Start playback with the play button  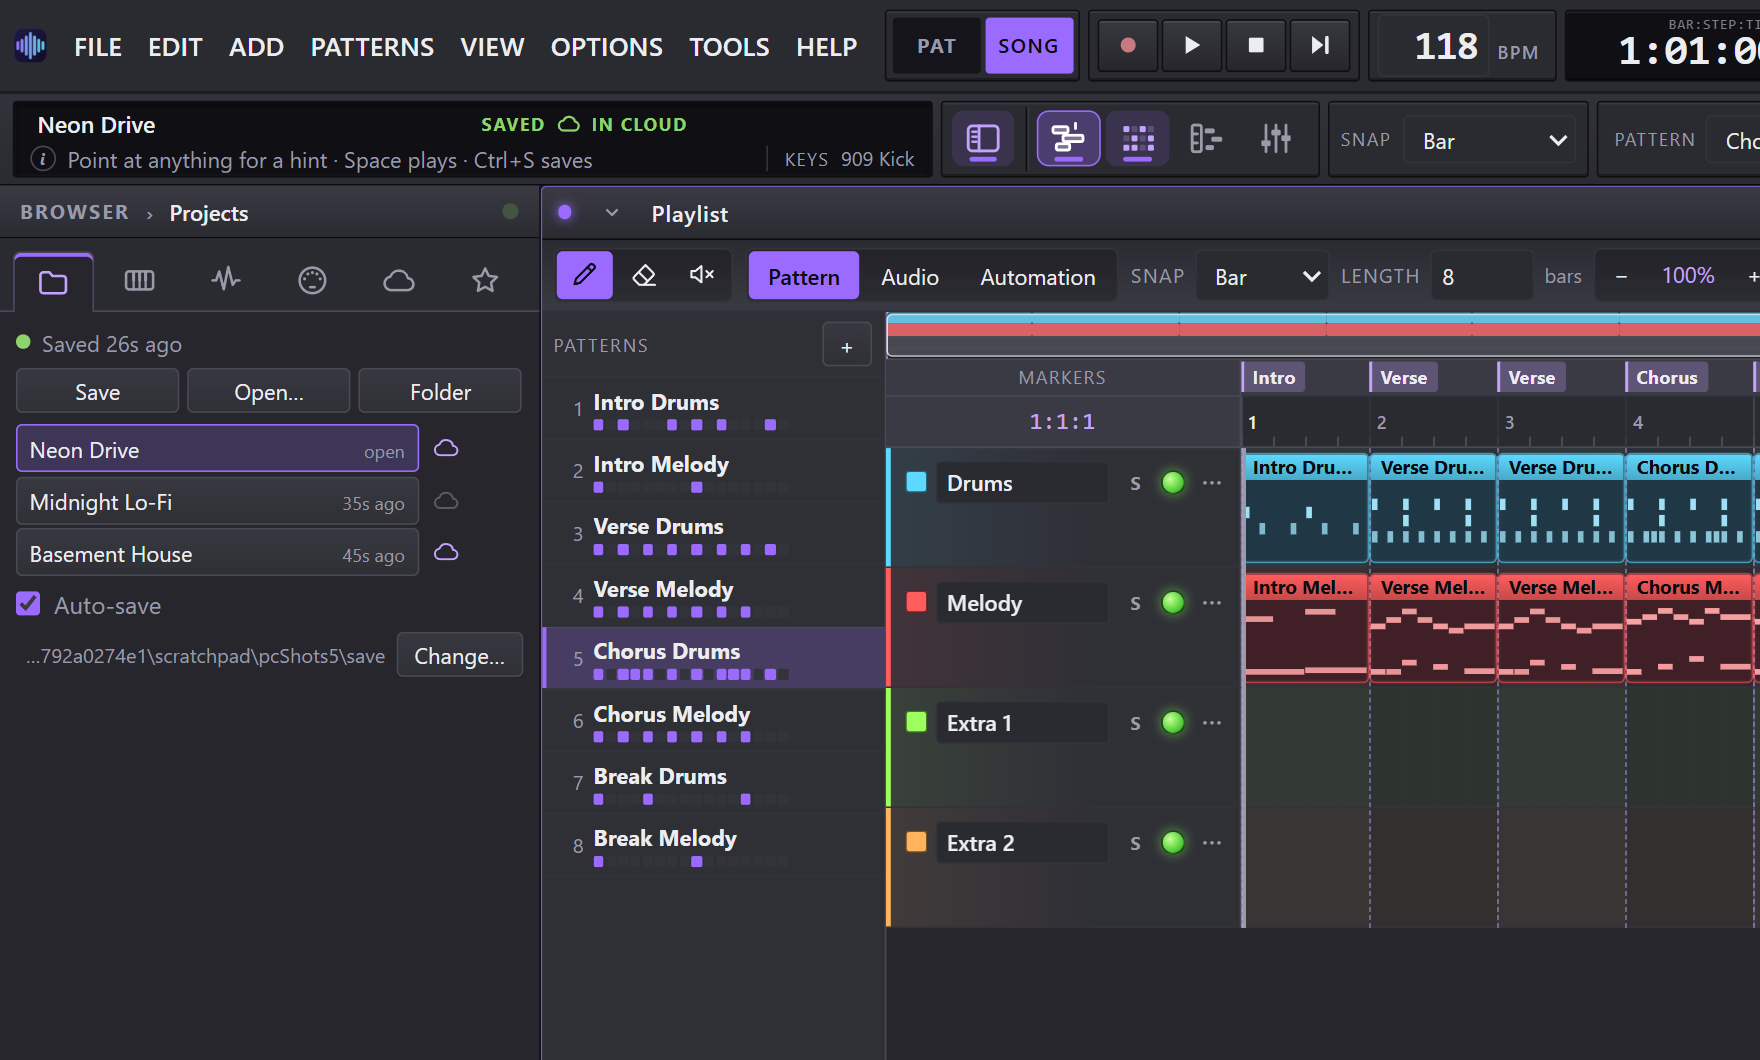pos(1192,45)
